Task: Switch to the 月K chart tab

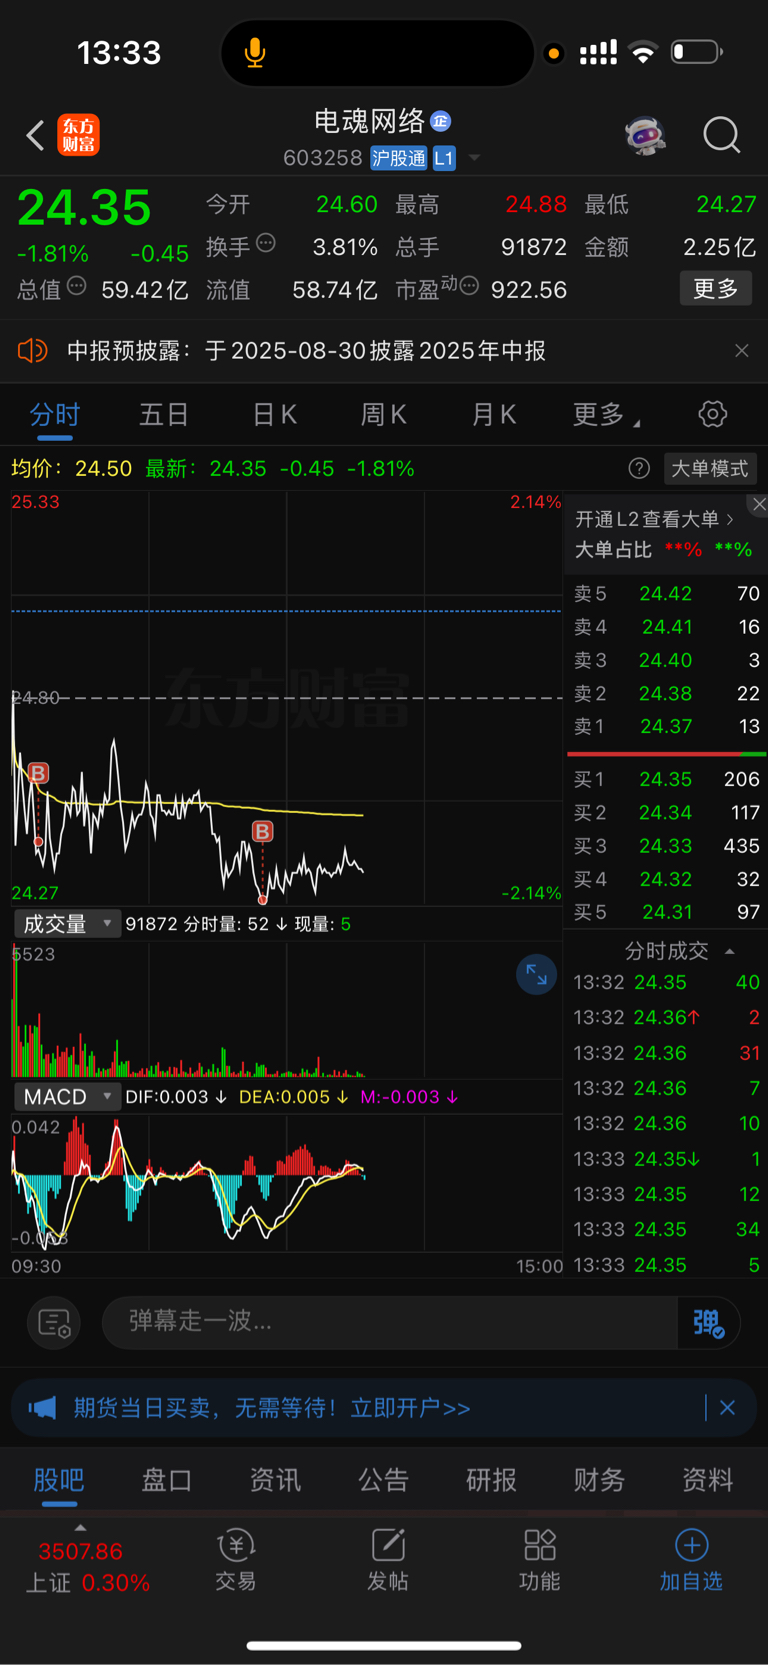Action: click(x=493, y=414)
